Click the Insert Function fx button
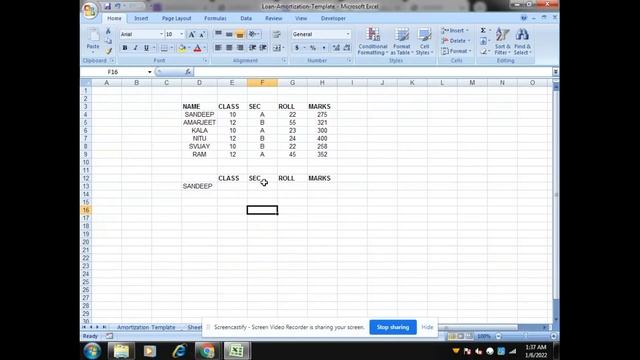640x360 pixels. (x=188, y=72)
